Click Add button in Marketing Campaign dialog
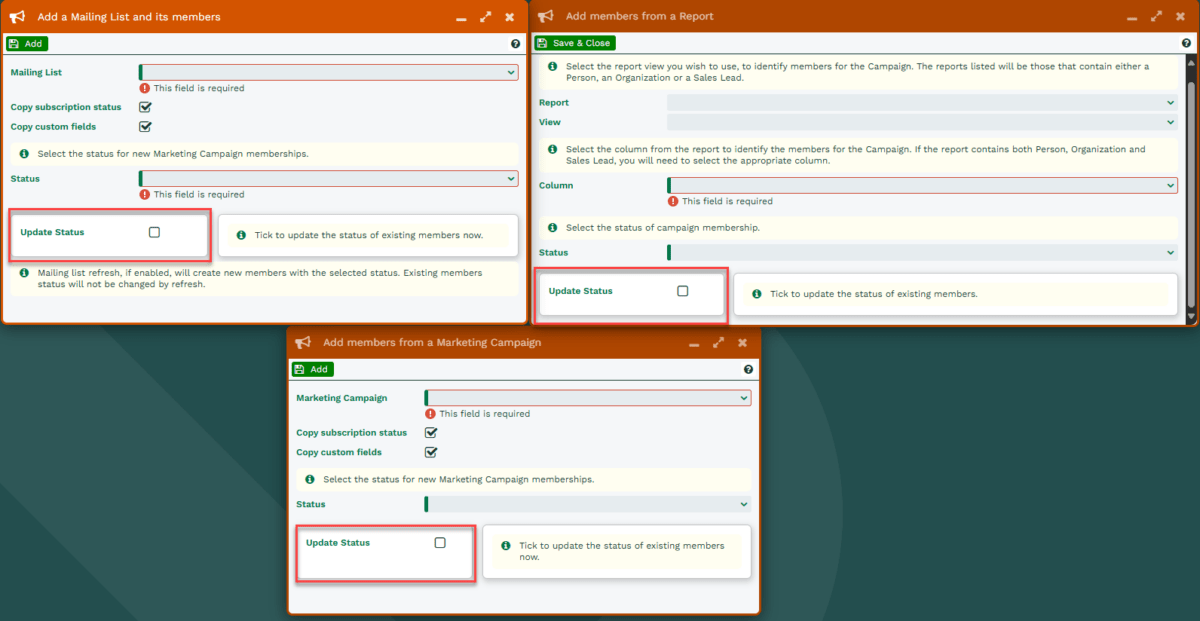Image resolution: width=1200 pixels, height=621 pixels. tap(313, 369)
